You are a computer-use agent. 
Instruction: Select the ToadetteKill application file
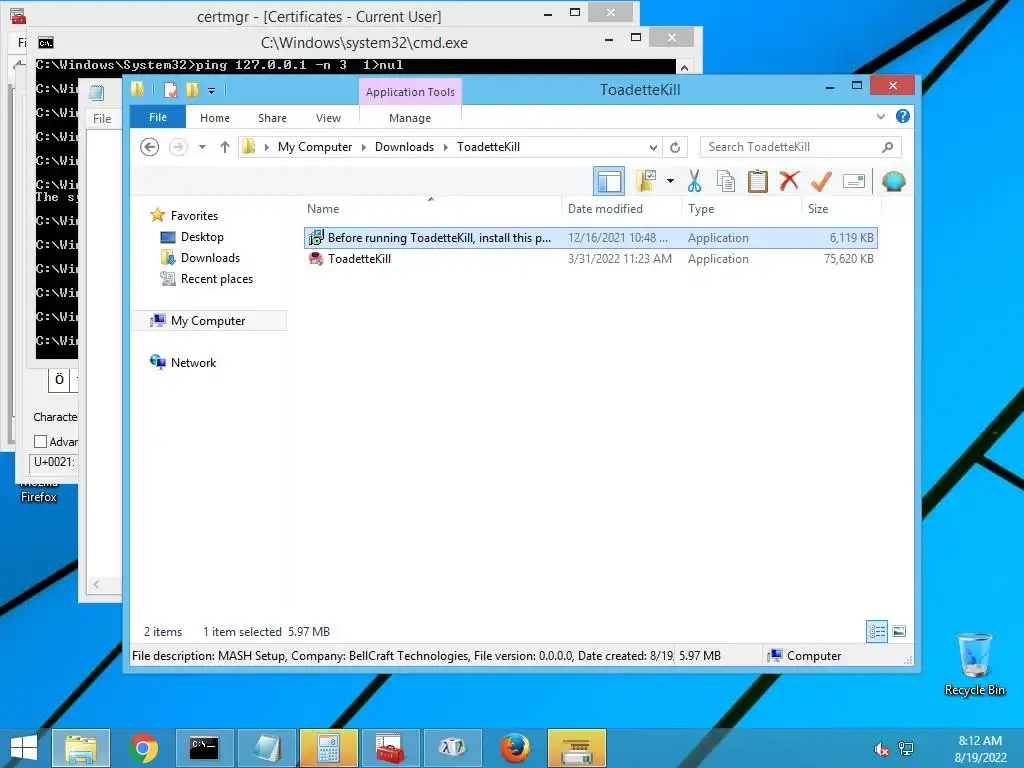[590, 259]
